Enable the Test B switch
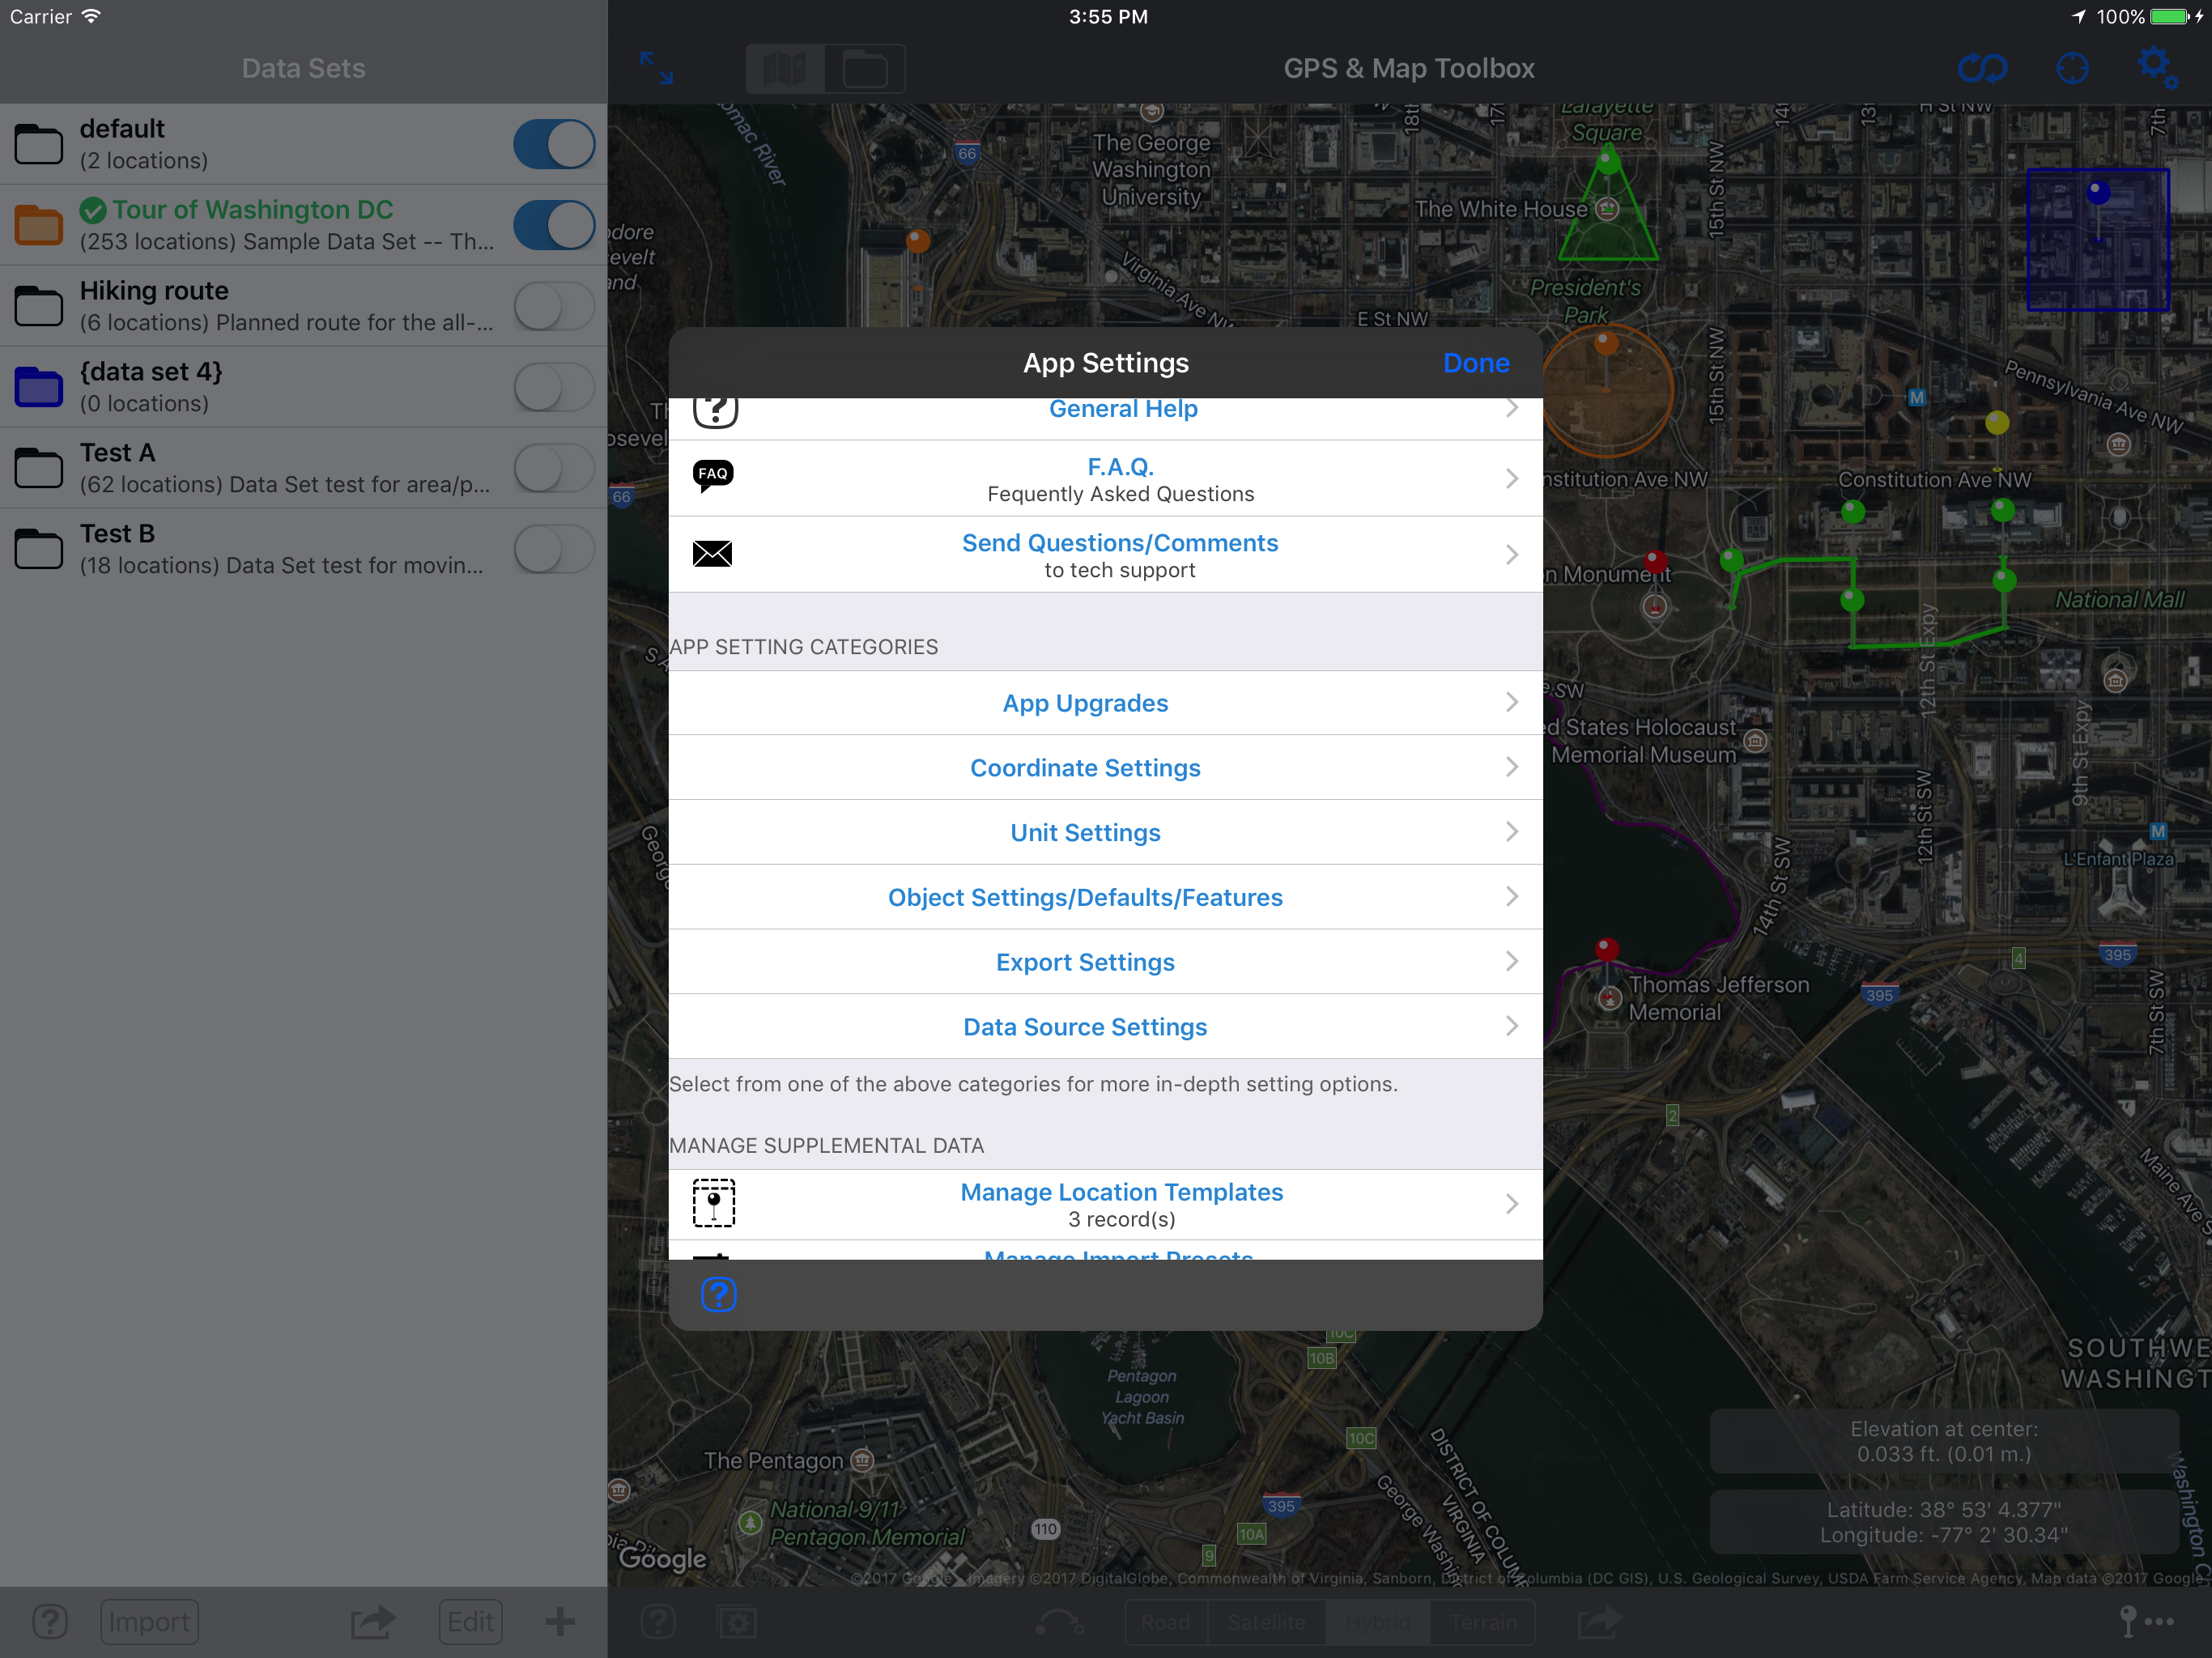 click(554, 549)
